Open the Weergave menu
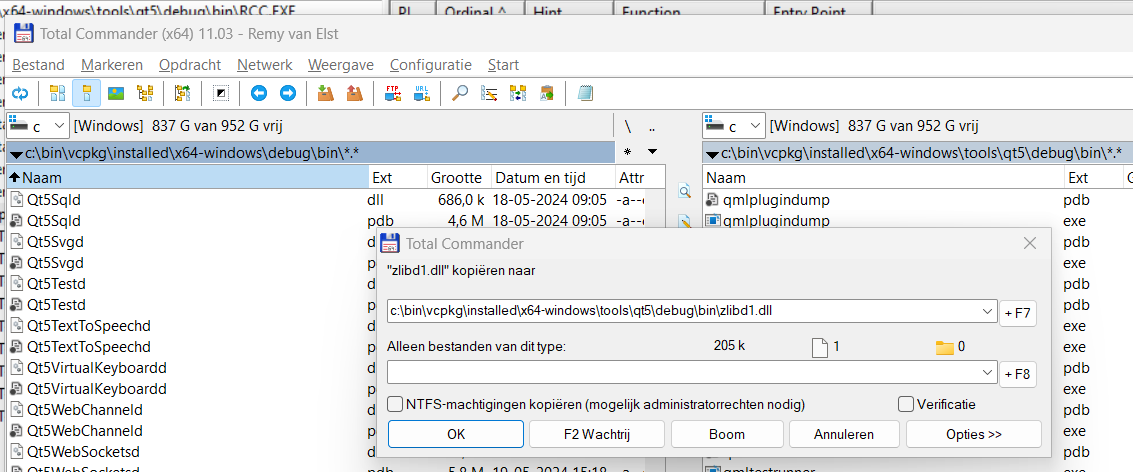The image size is (1133, 472). 341,65
